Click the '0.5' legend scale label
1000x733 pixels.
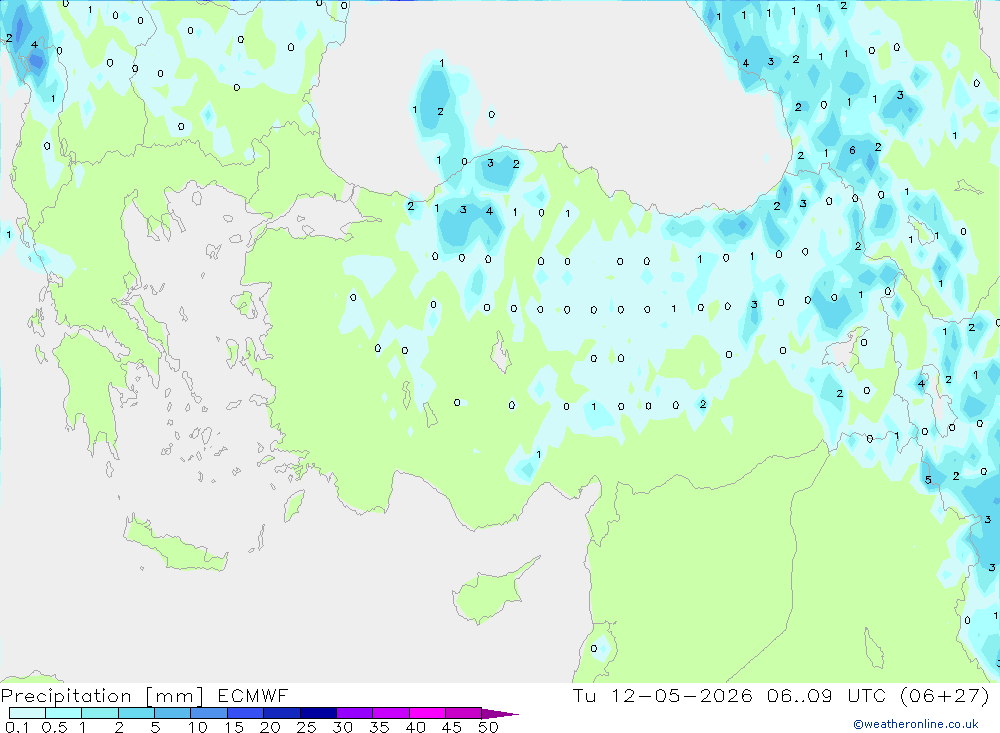(54, 727)
